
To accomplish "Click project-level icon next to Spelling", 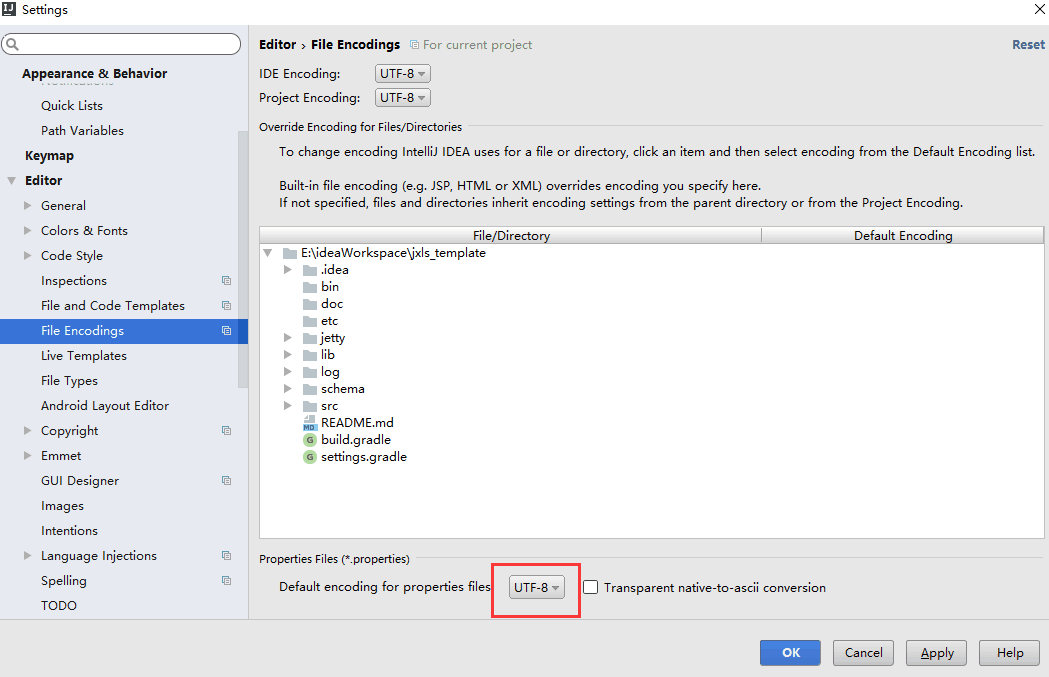I will 226,580.
